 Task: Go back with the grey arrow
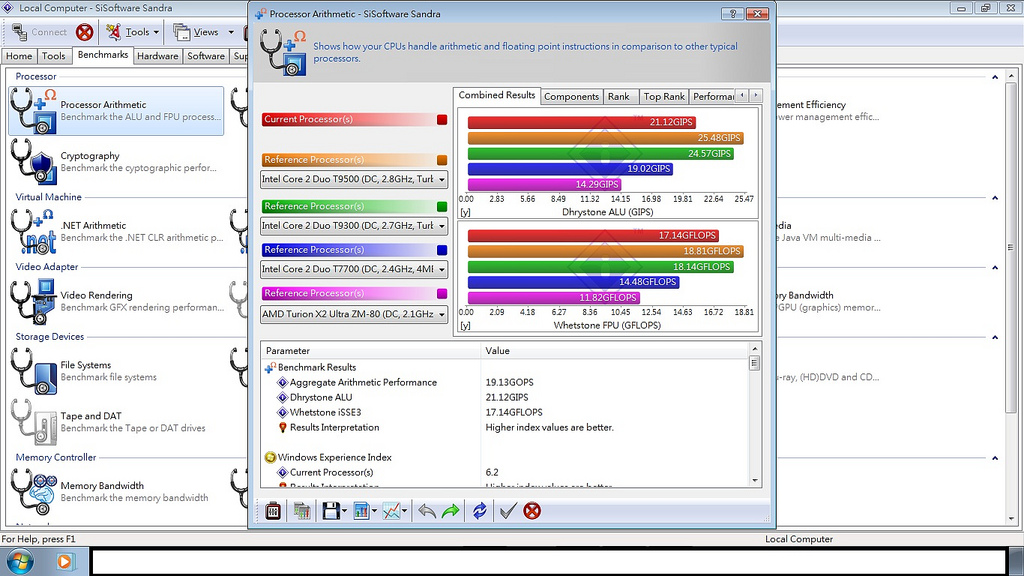coord(426,511)
